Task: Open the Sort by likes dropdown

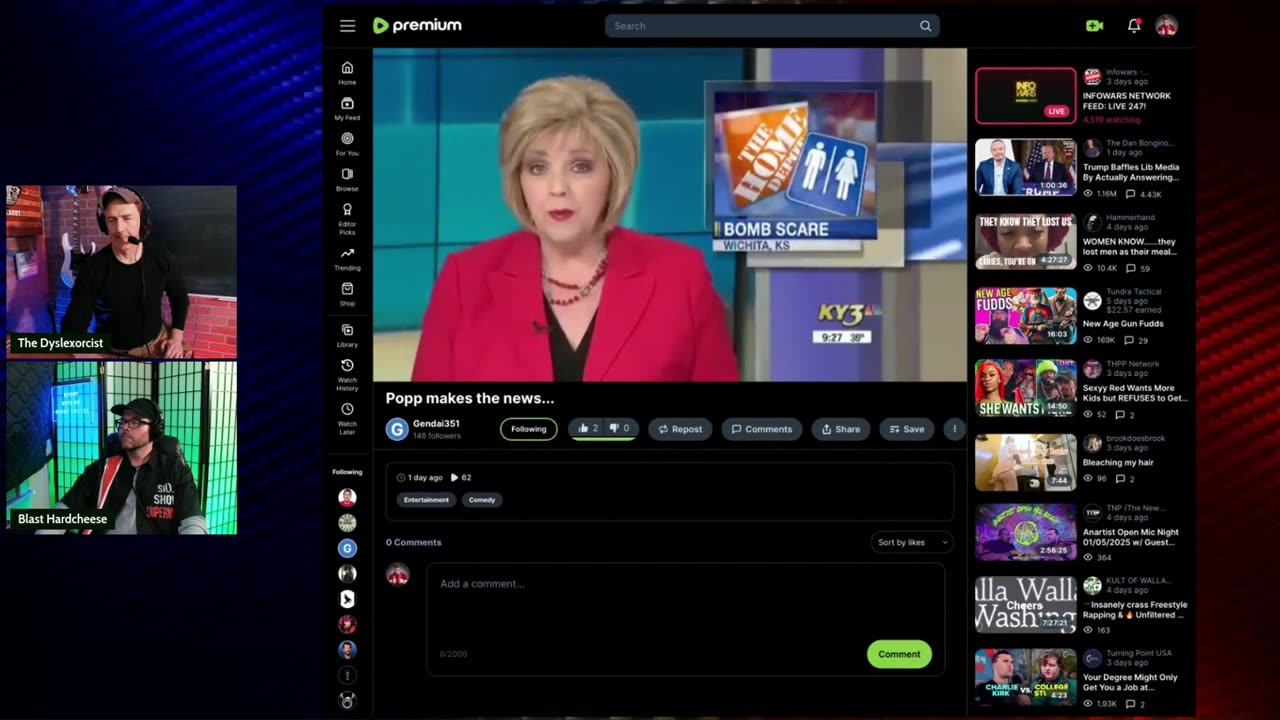Action: 911,542
